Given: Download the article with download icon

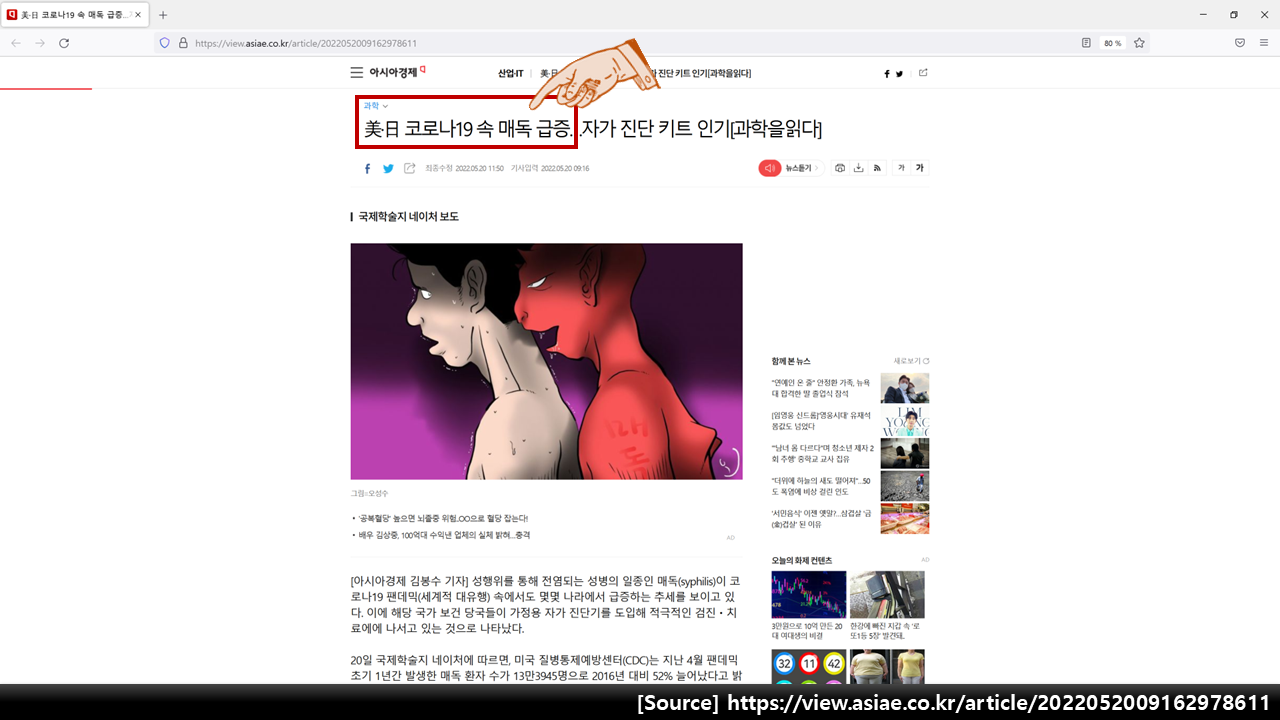Looking at the screenshot, I should click(x=858, y=168).
